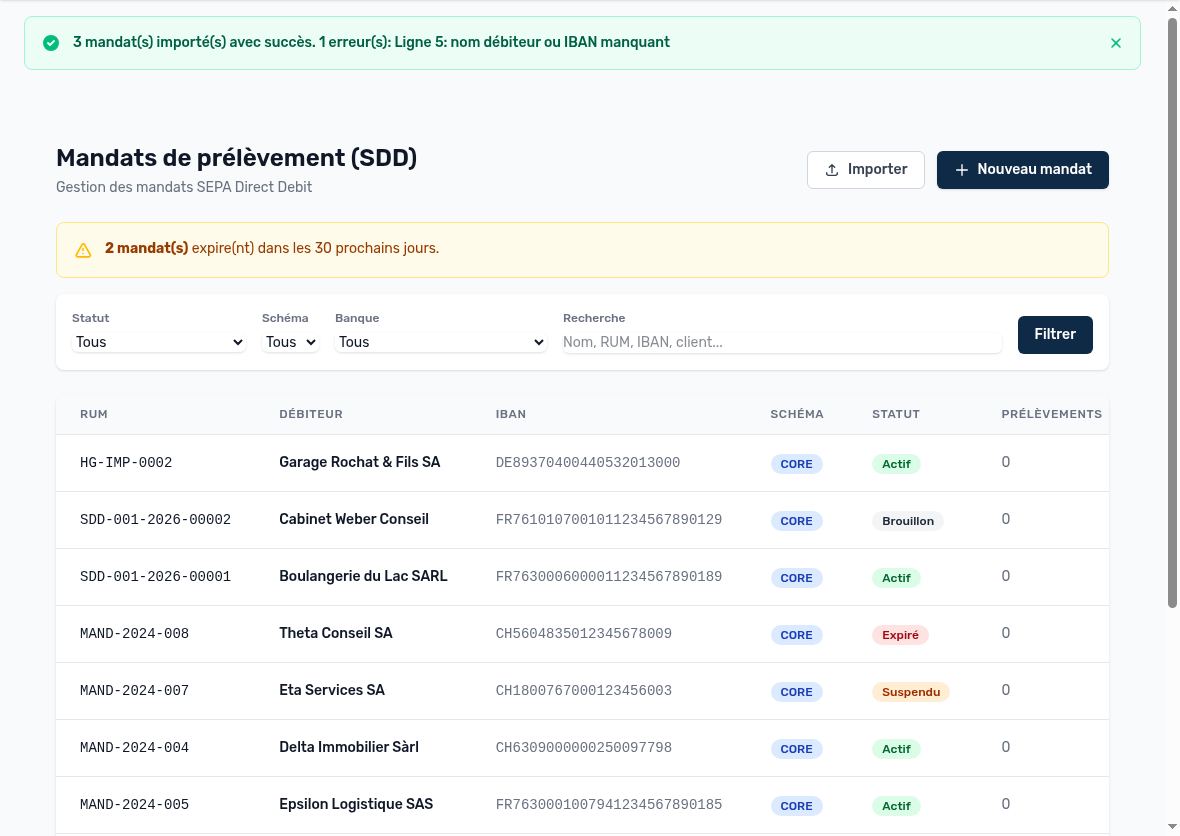Click the upload icon in Importer
Viewport: 1180px width, 836px height.
832,170
